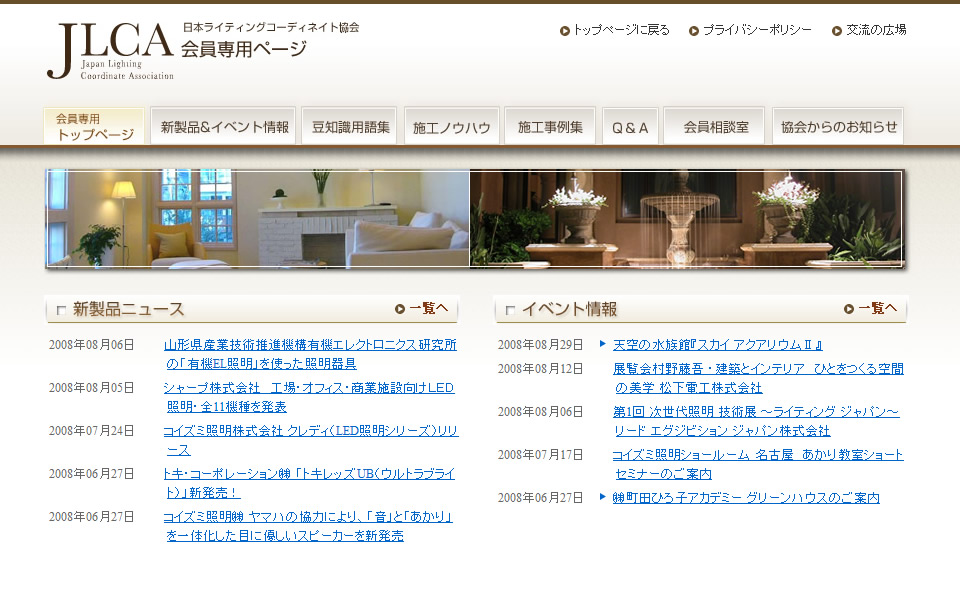Click blue triangle marker beside 町田ひろ子アカデミー

point(602,497)
